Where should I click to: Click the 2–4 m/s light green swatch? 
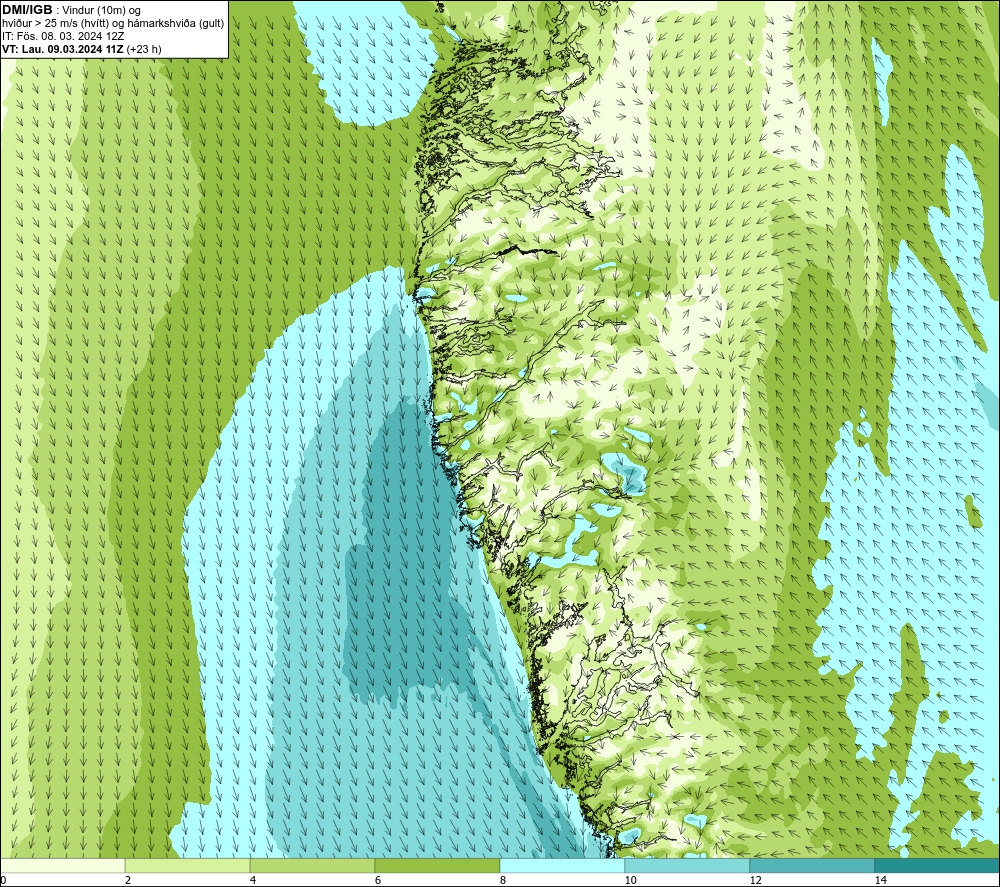coord(188,865)
